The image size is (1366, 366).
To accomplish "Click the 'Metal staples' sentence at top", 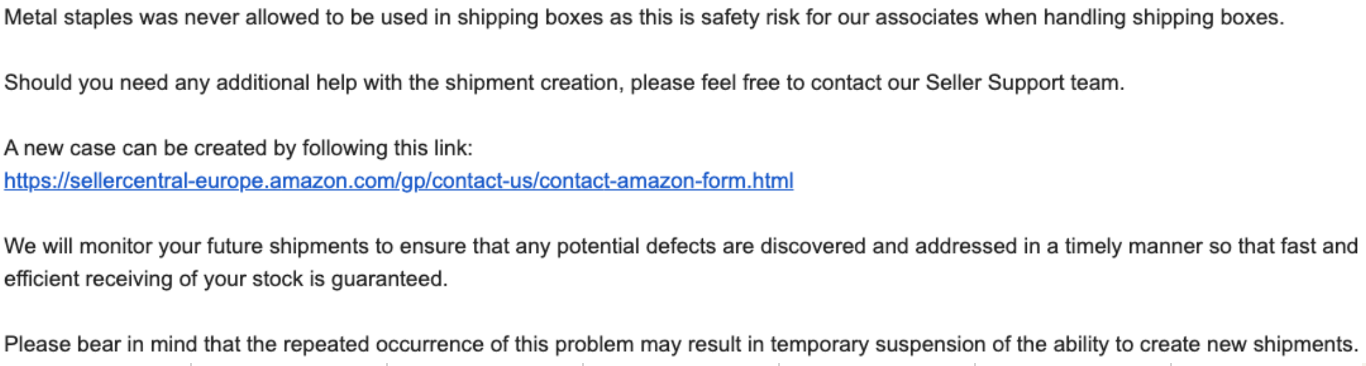I will click(x=644, y=17).
